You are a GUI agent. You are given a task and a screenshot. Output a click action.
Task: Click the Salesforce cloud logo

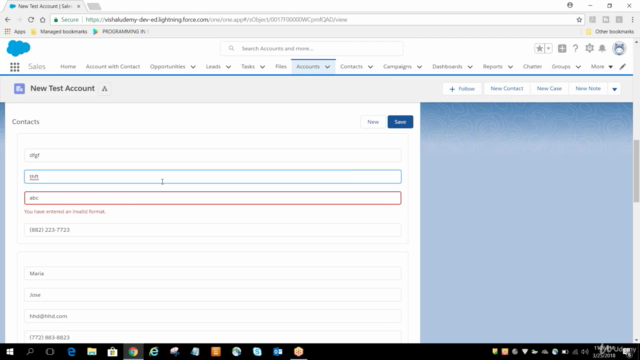[x=18, y=48]
